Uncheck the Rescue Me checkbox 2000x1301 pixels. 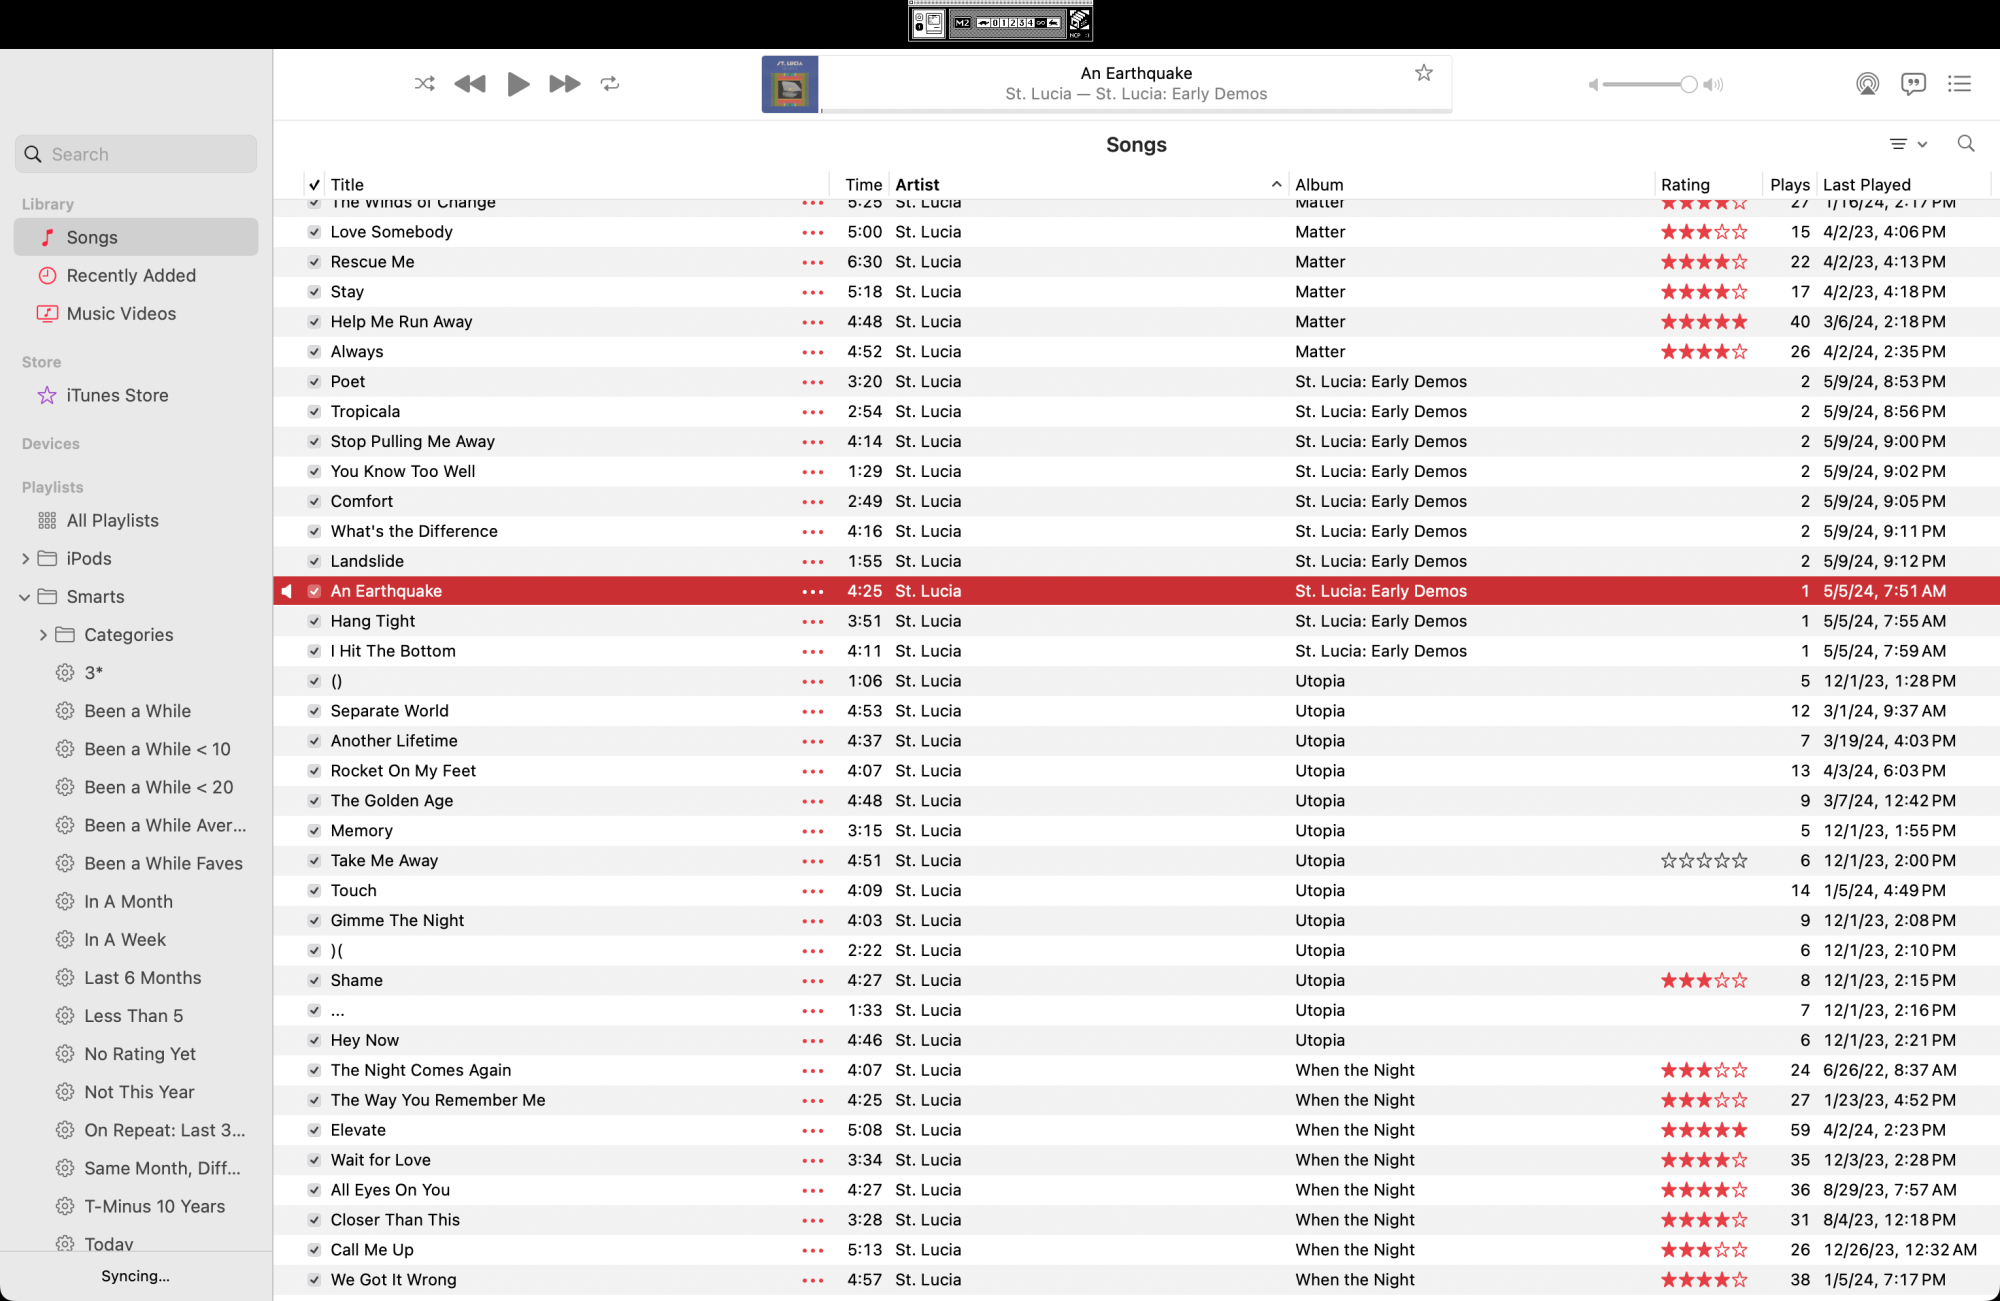pyautogui.click(x=314, y=262)
